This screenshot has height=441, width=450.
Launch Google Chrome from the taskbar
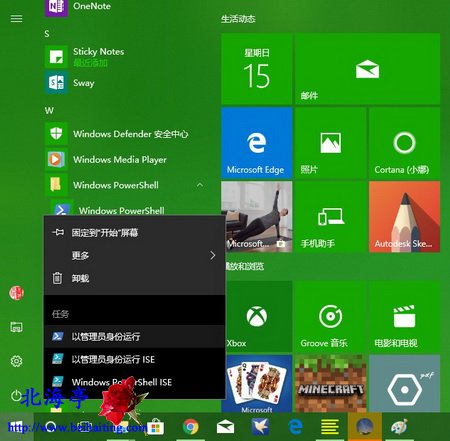point(191,427)
